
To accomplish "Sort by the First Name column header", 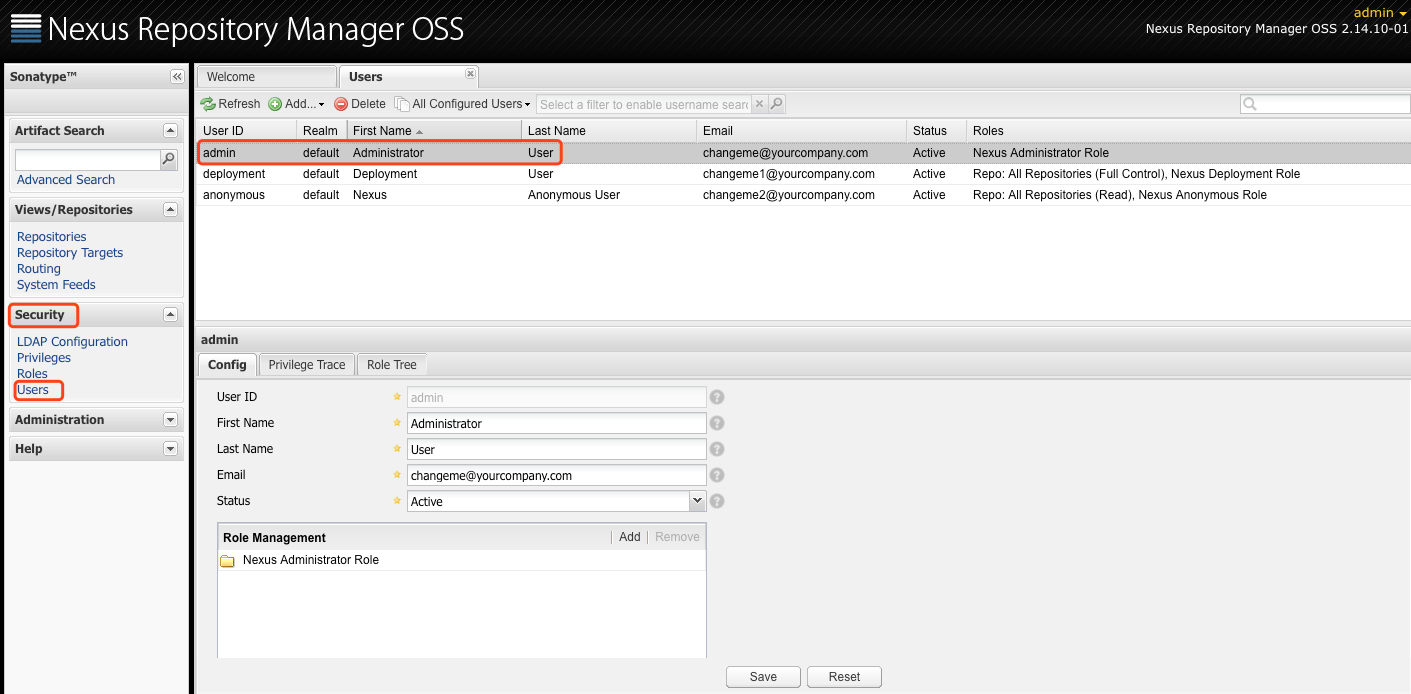I will point(434,131).
